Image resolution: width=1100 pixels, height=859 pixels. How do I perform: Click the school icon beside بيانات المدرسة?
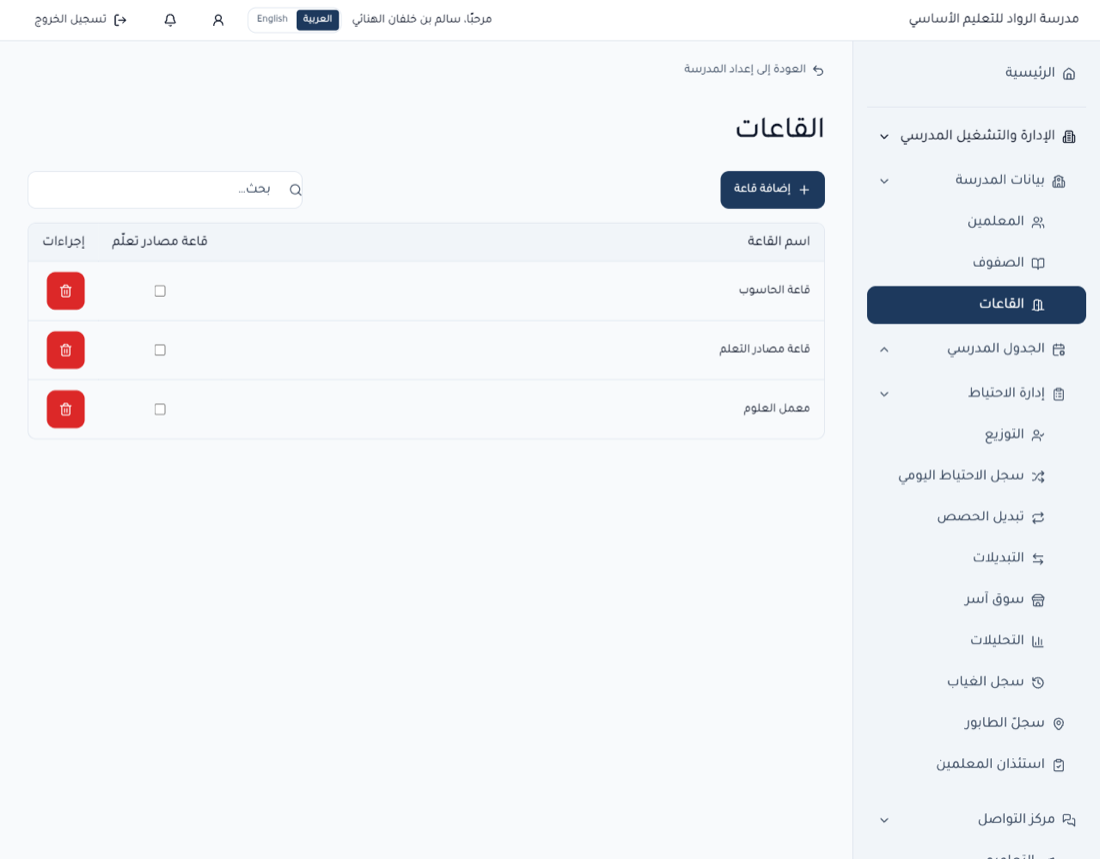tap(1059, 181)
